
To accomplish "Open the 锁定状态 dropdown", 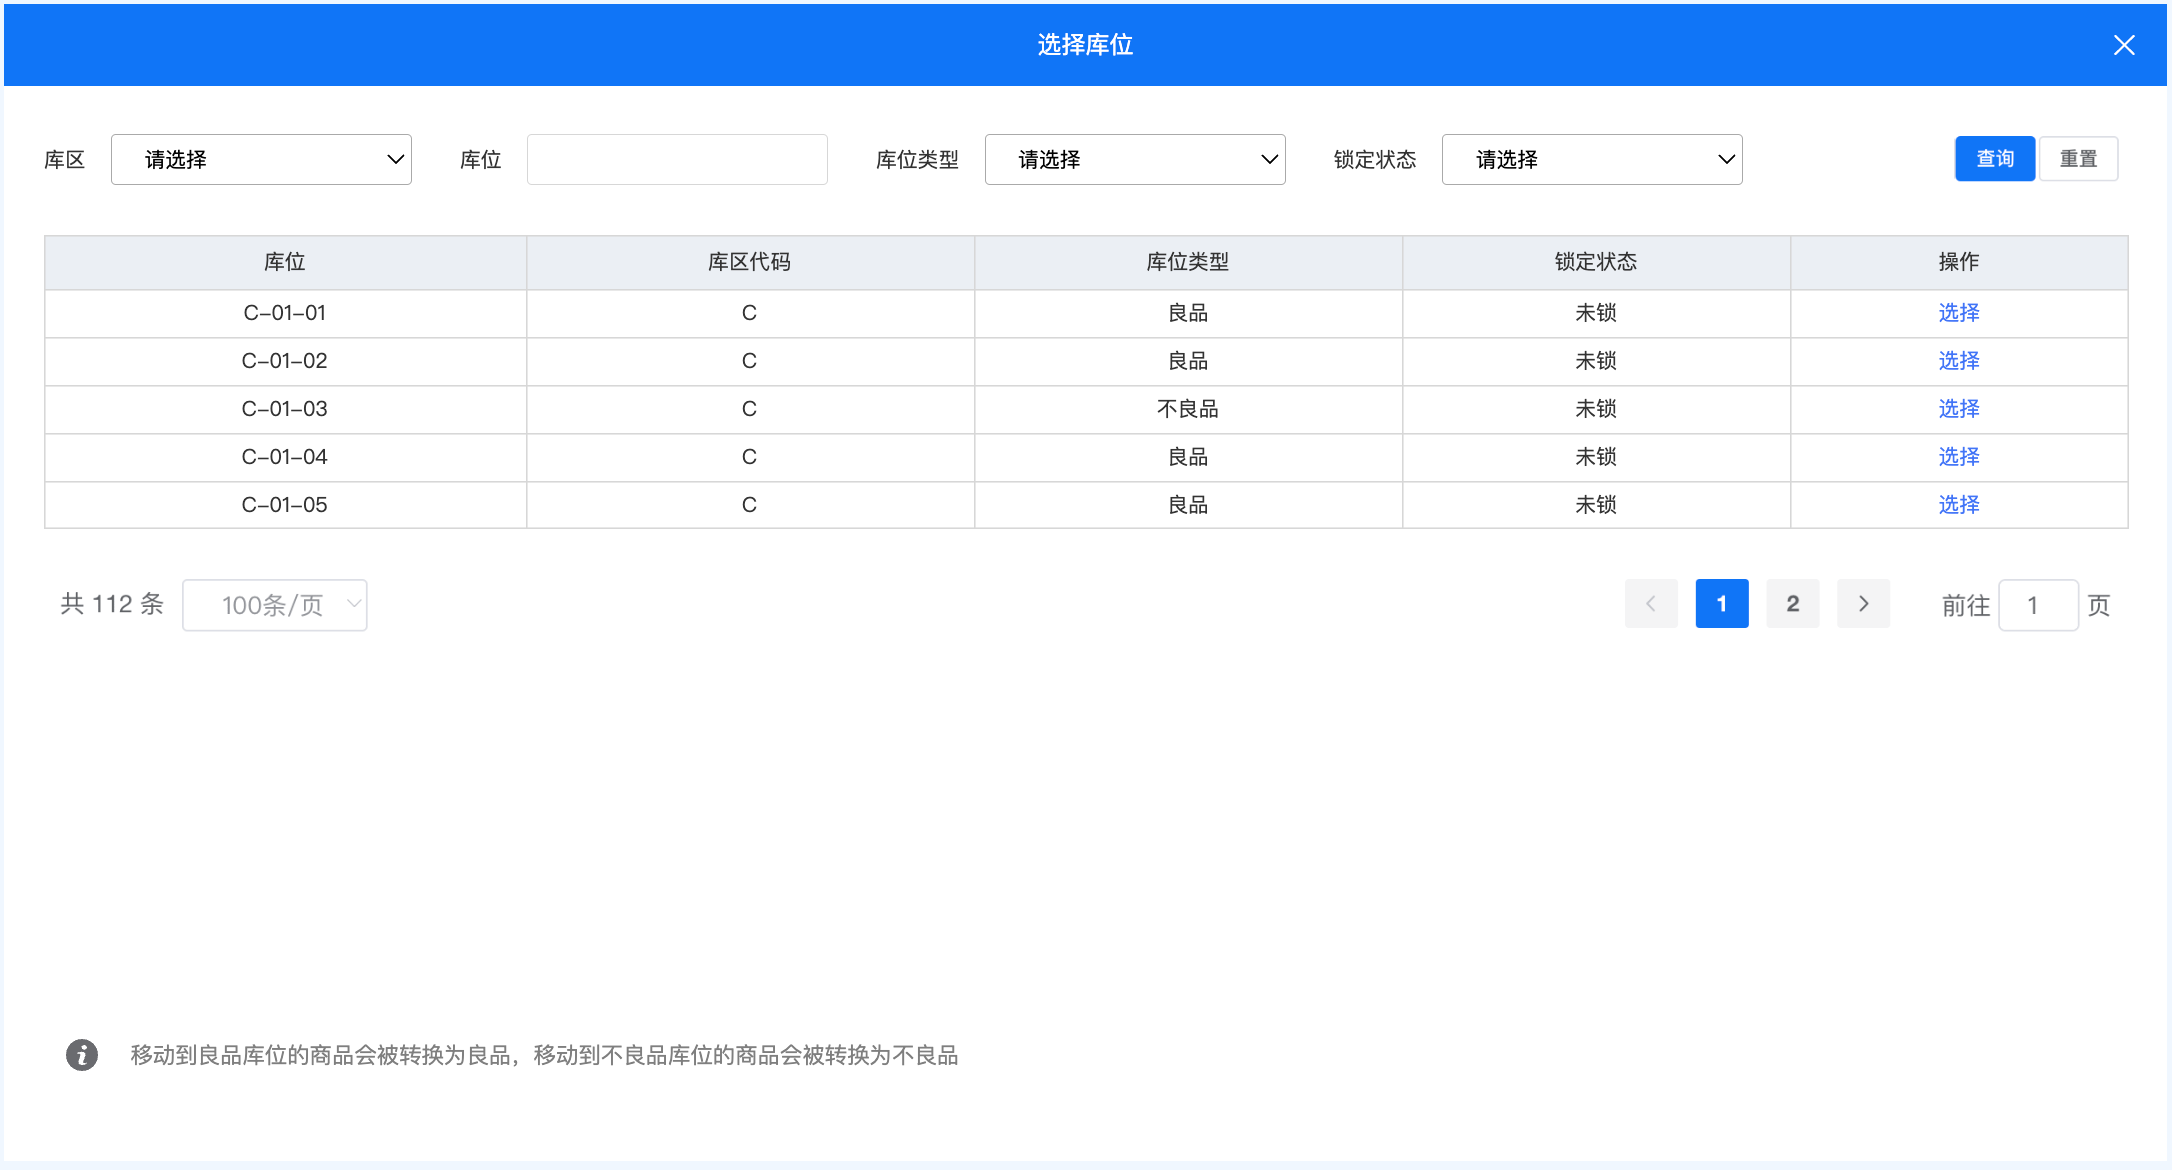I will coord(1592,160).
